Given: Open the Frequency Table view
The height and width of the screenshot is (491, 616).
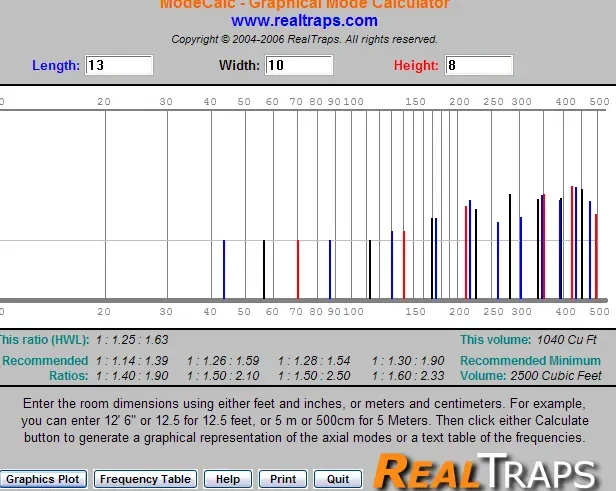Looking at the screenshot, I should pyautogui.click(x=145, y=479).
